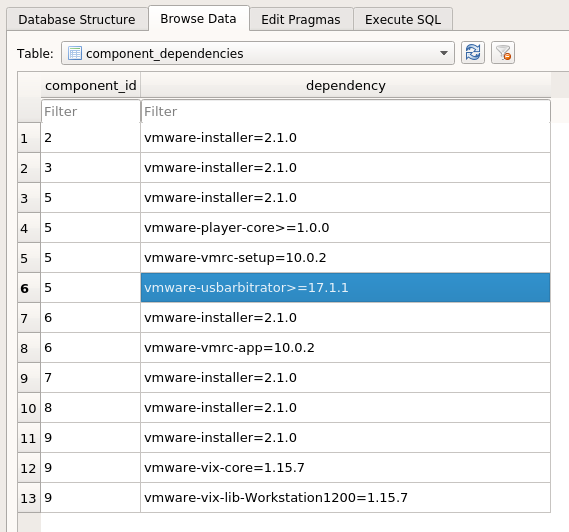This screenshot has width=569, height=532.
Task: Select row header number 4
Action: pos(29,228)
